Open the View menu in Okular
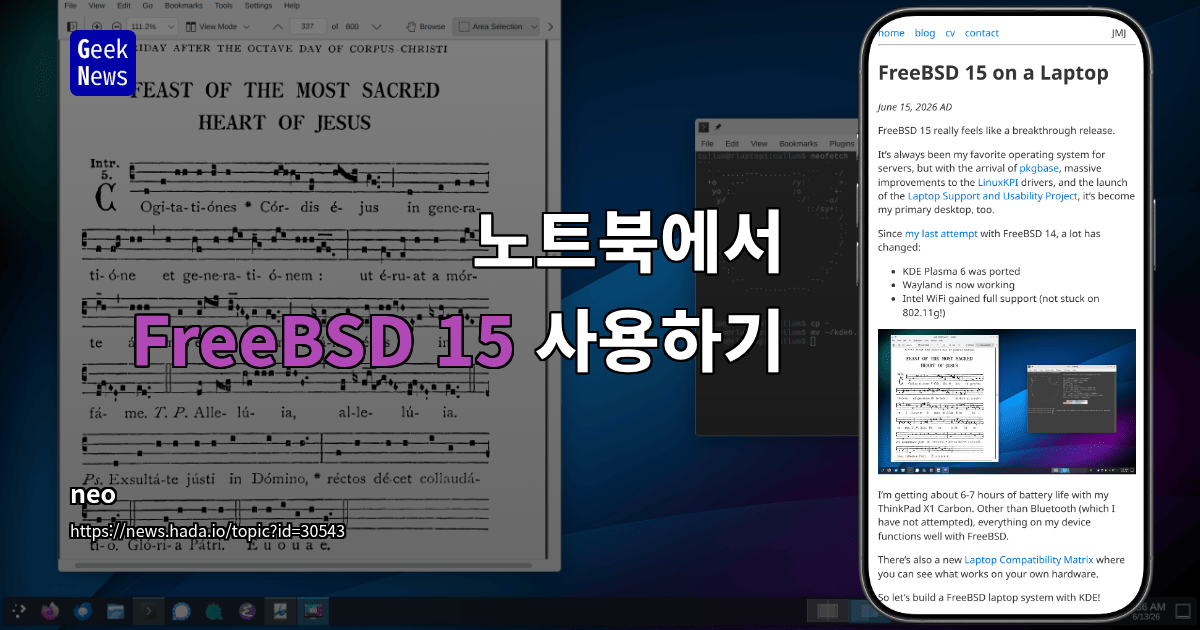Image resolution: width=1200 pixels, height=630 pixels. [98, 6]
